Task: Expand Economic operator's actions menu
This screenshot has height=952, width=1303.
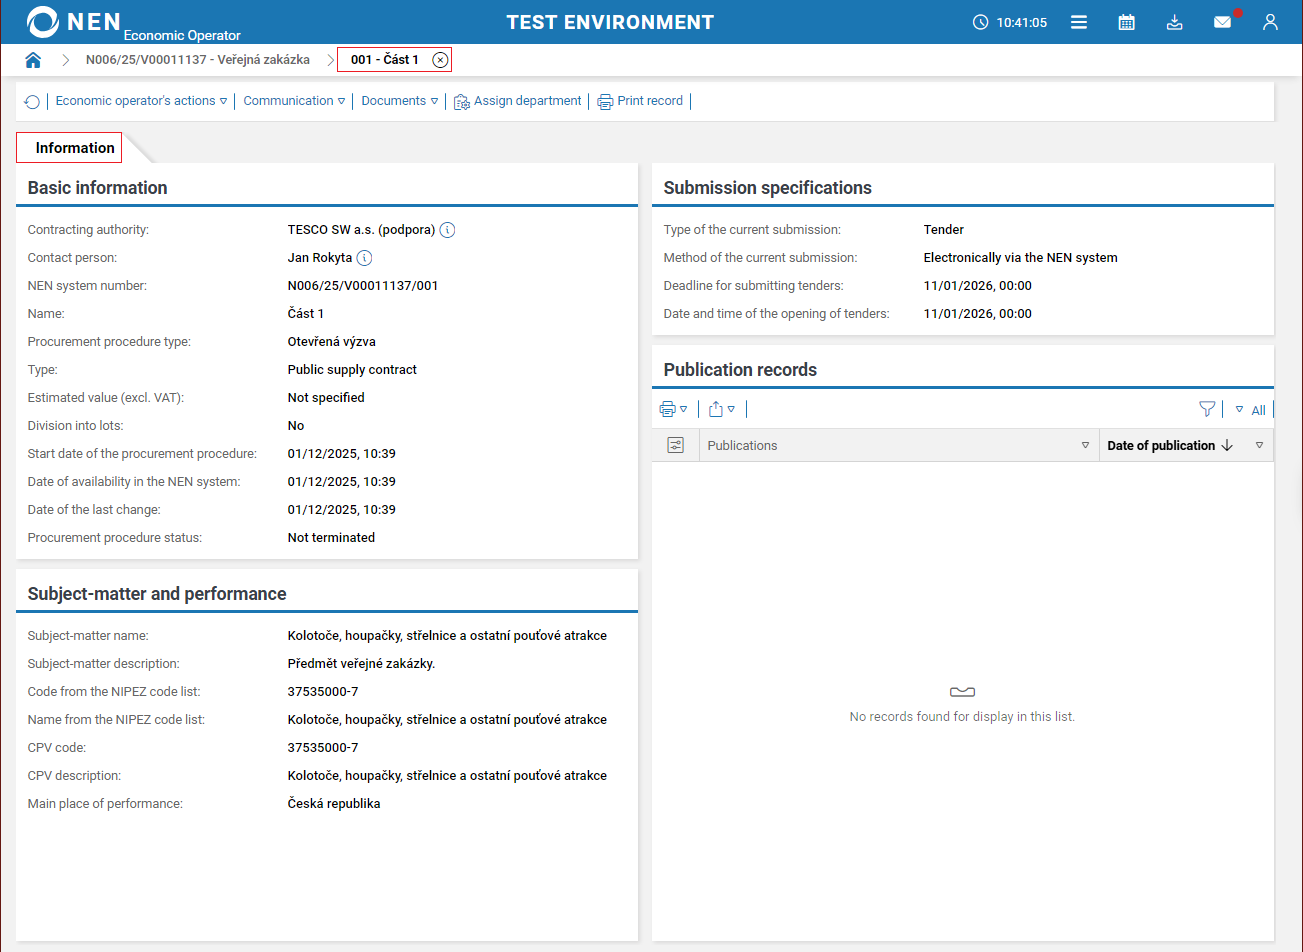Action: coord(141,101)
